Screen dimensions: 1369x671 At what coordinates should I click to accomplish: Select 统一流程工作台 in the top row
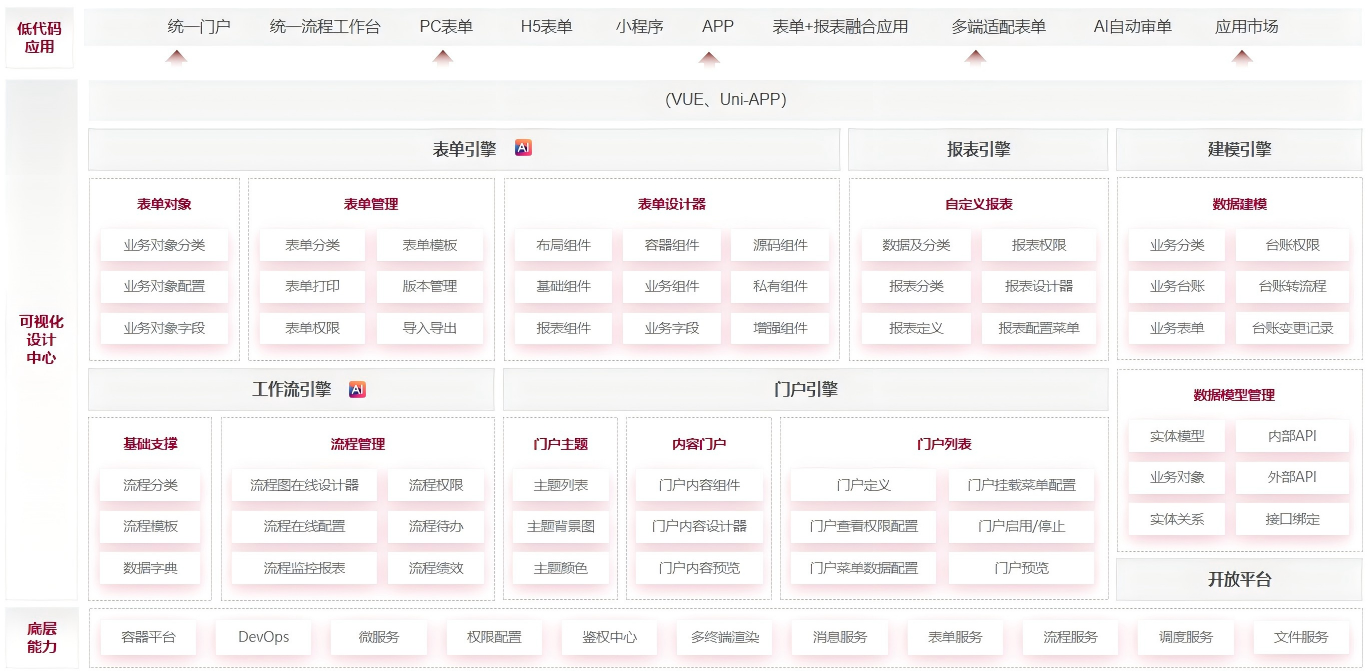pyautogui.click(x=325, y=27)
